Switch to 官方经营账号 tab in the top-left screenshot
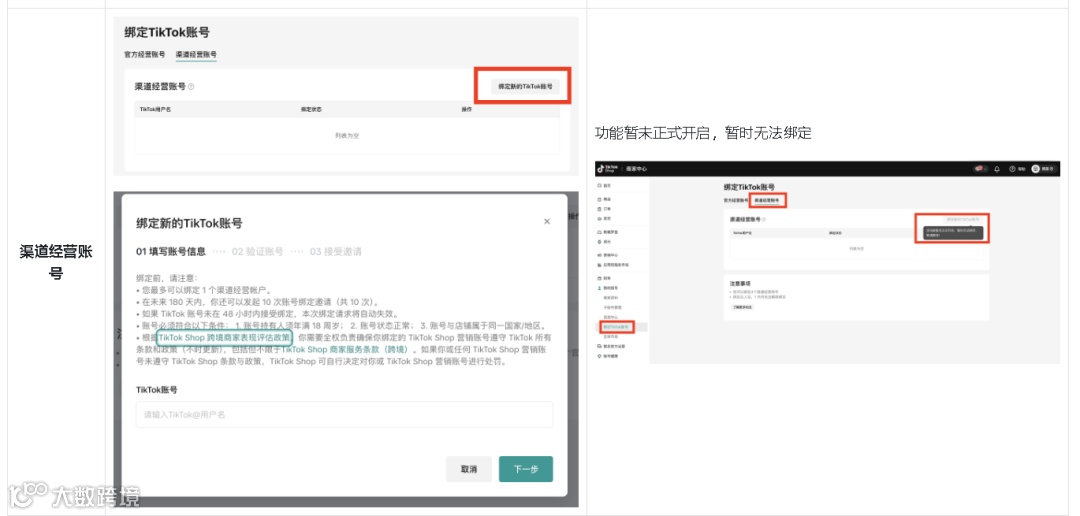 coord(145,54)
